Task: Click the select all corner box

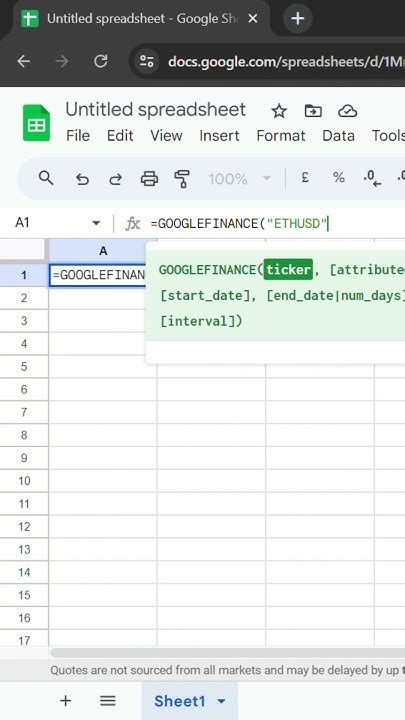Action: click(x=23, y=251)
